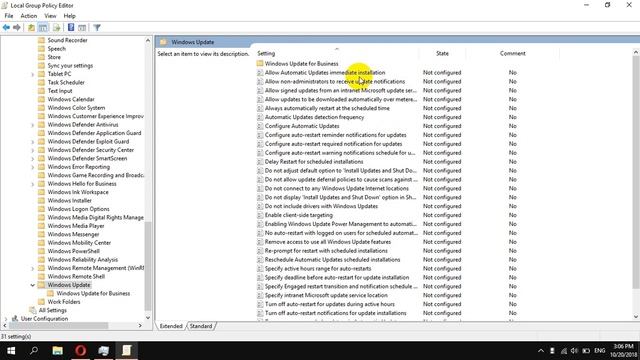The width and height of the screenshot is (640, 360).
Task: Select Windows Media Player in the tree
Action: [76, 226]
